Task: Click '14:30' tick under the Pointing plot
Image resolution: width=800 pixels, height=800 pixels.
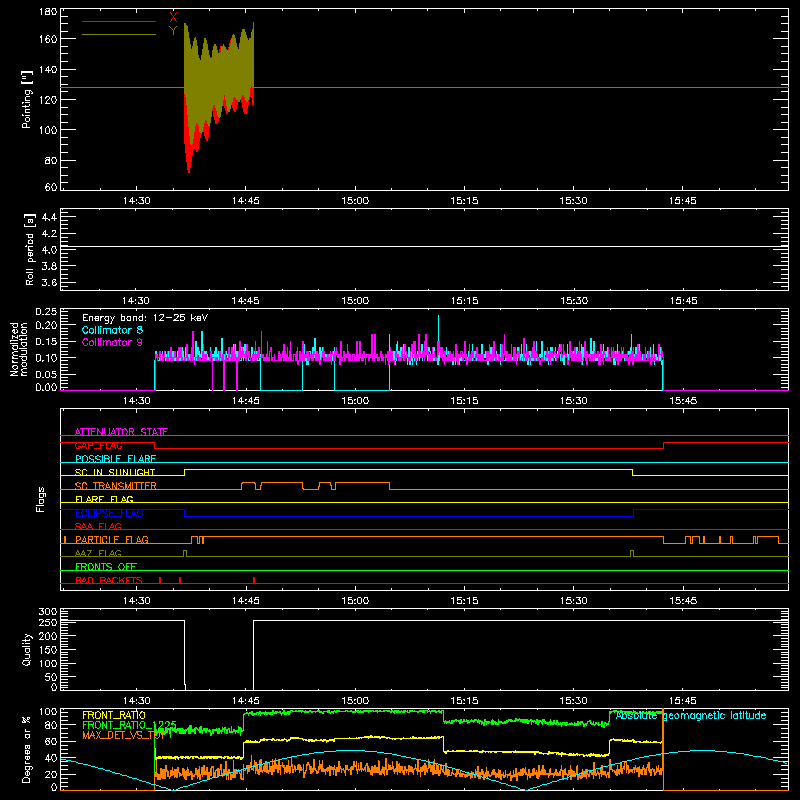Action: click(x=137, y=201)
